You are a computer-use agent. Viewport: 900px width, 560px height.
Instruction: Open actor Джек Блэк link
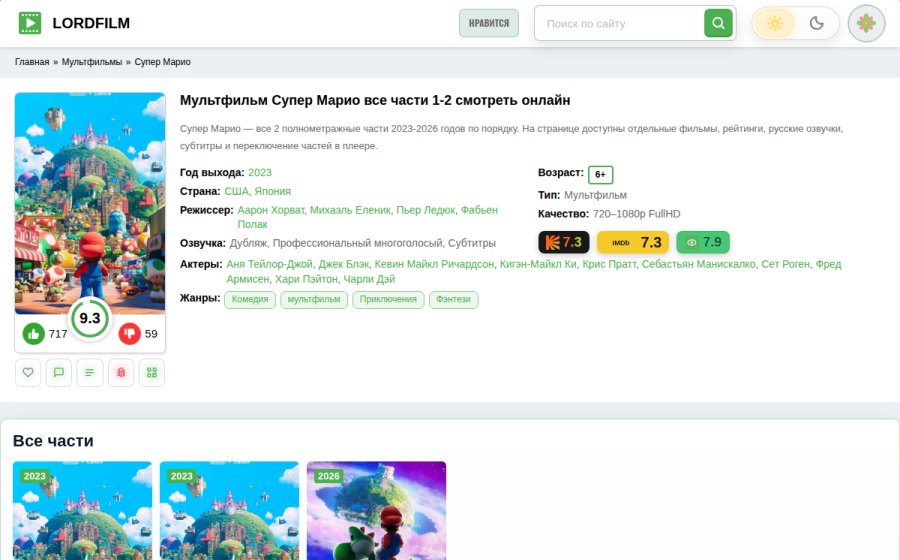[x=344, y=264]
